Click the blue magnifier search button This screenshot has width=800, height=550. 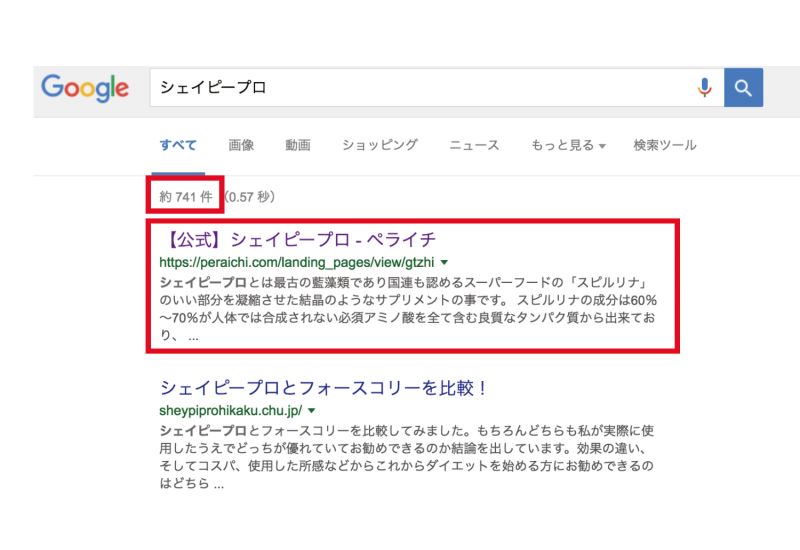click(743, 88)
